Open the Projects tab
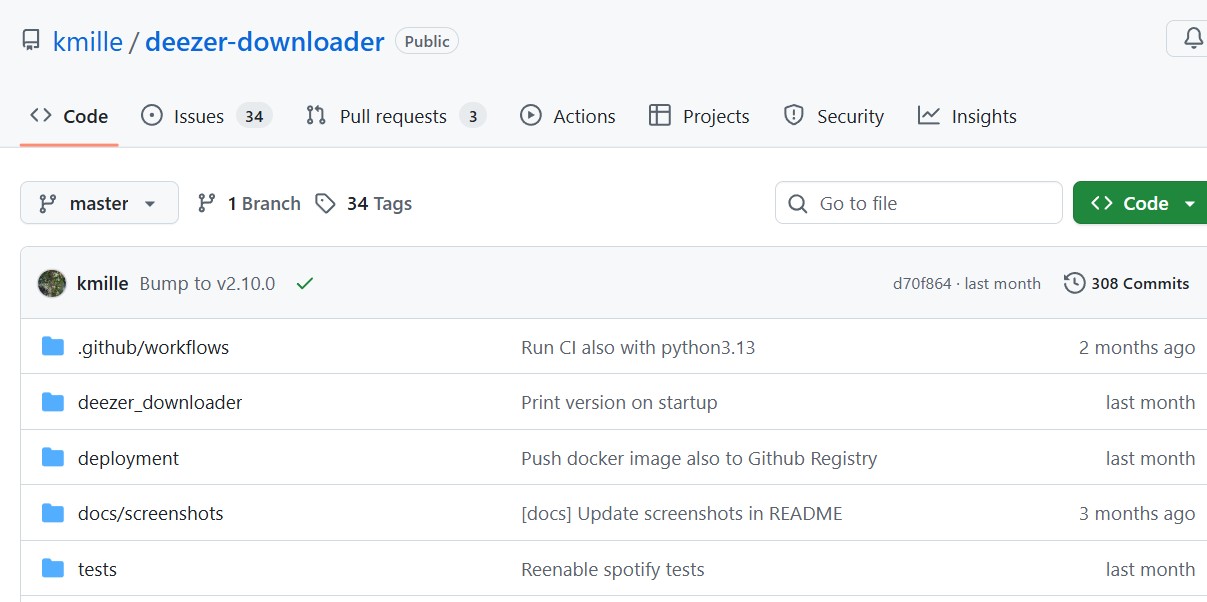The width and height of the screenshot is (1207, 602). [699, 116]
